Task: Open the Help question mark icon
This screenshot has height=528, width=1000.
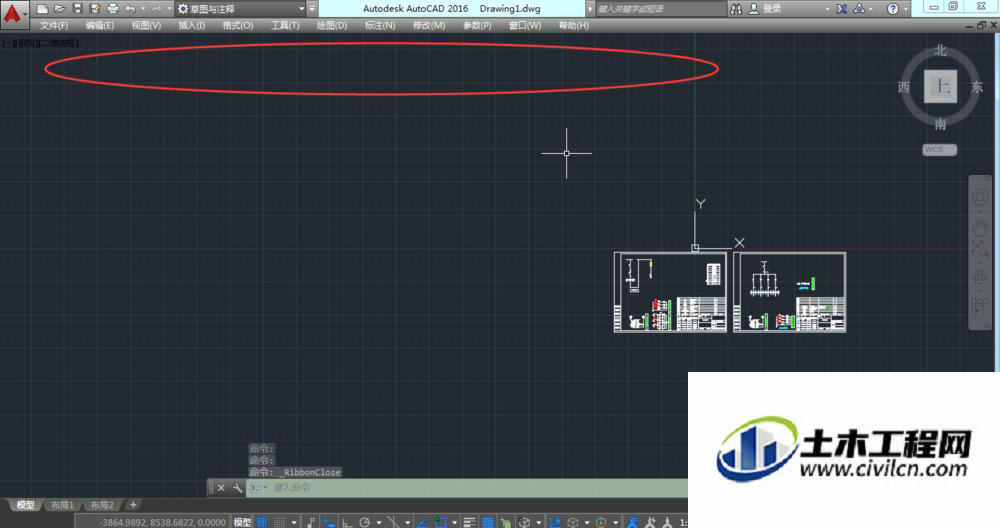Action: (x=893, y=8)
